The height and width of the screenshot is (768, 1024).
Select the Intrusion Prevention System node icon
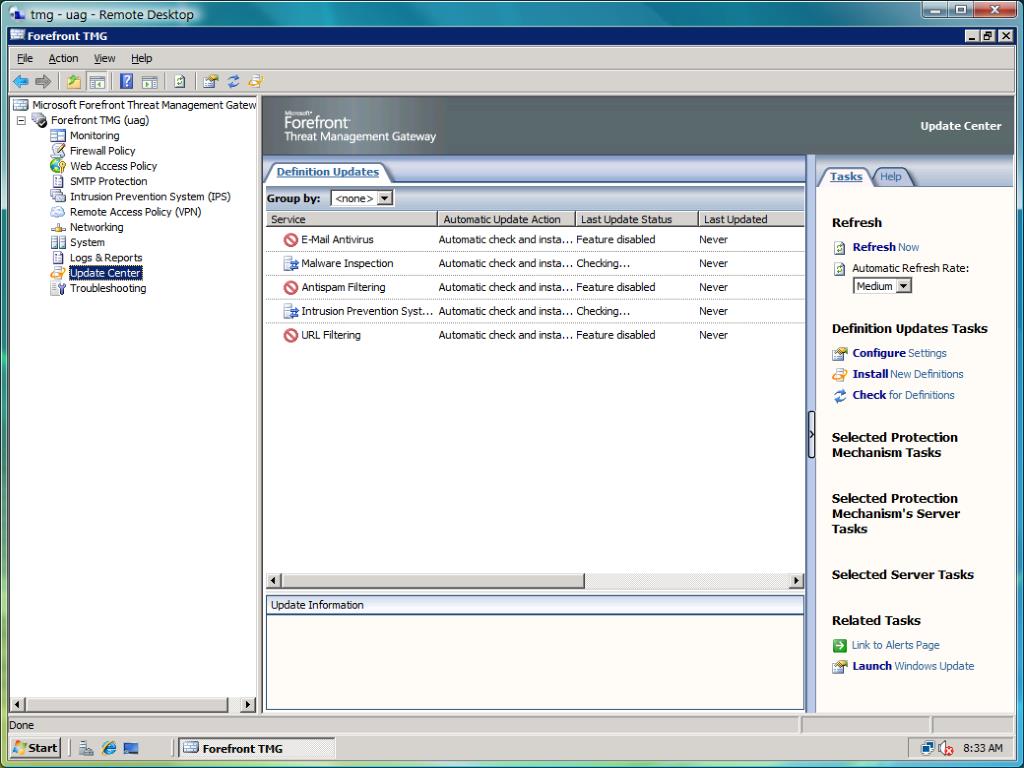tap(58, 197)
